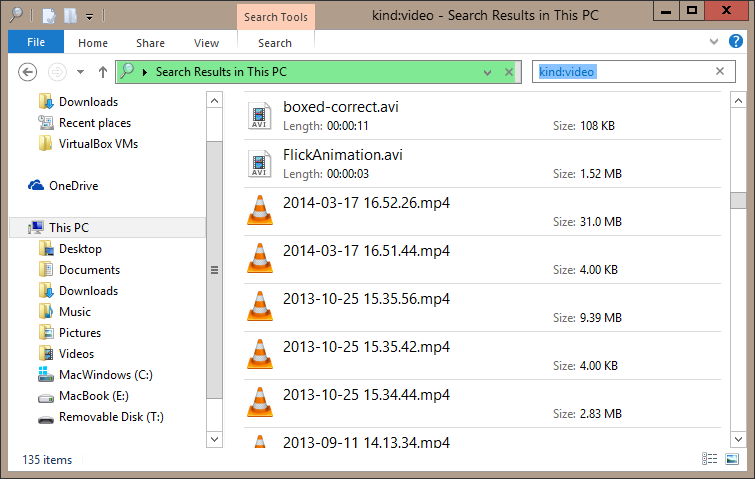The width and height of the screenshot is (755, 479).
Task: Switch to Details view icon
Action: (710, 459)
